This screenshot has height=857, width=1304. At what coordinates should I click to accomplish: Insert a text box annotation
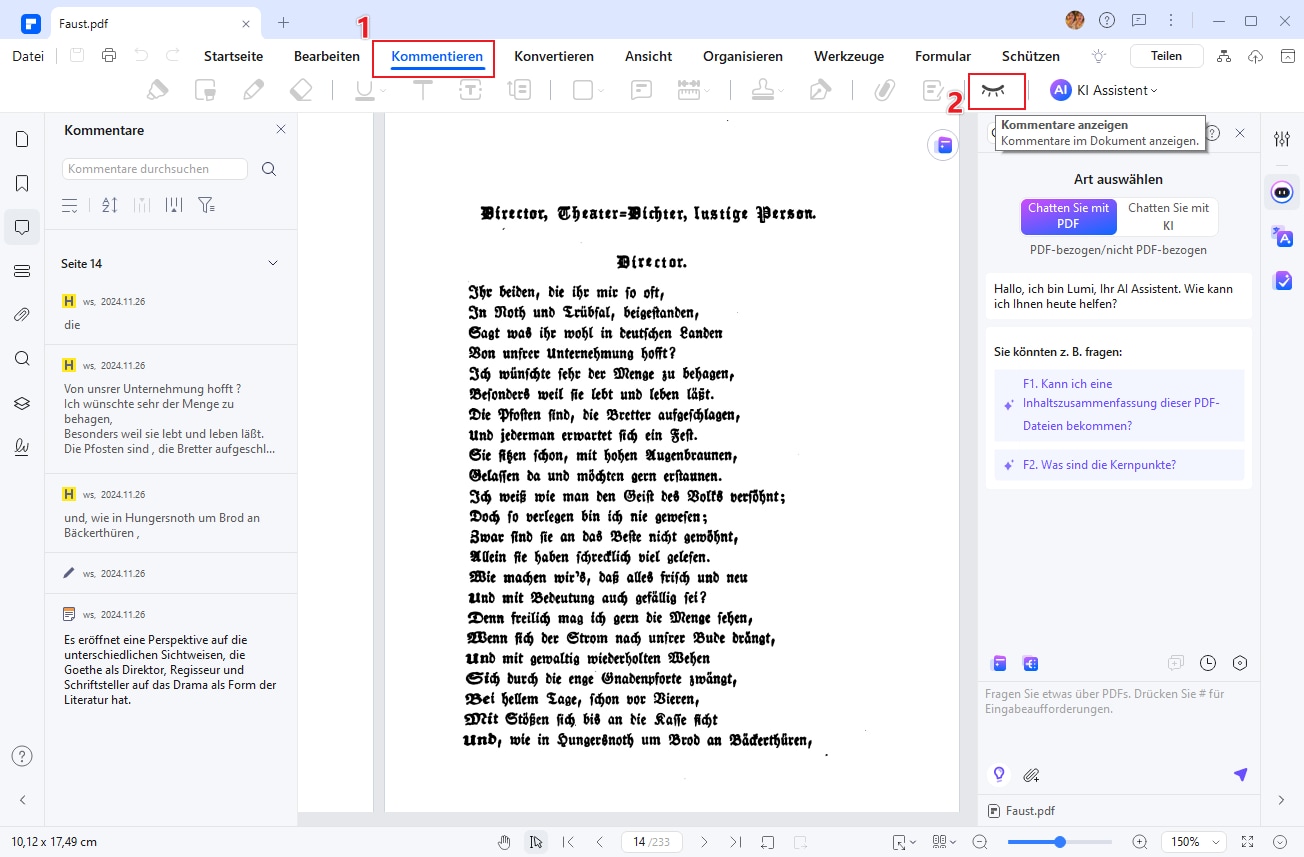[x=471, y=90]
